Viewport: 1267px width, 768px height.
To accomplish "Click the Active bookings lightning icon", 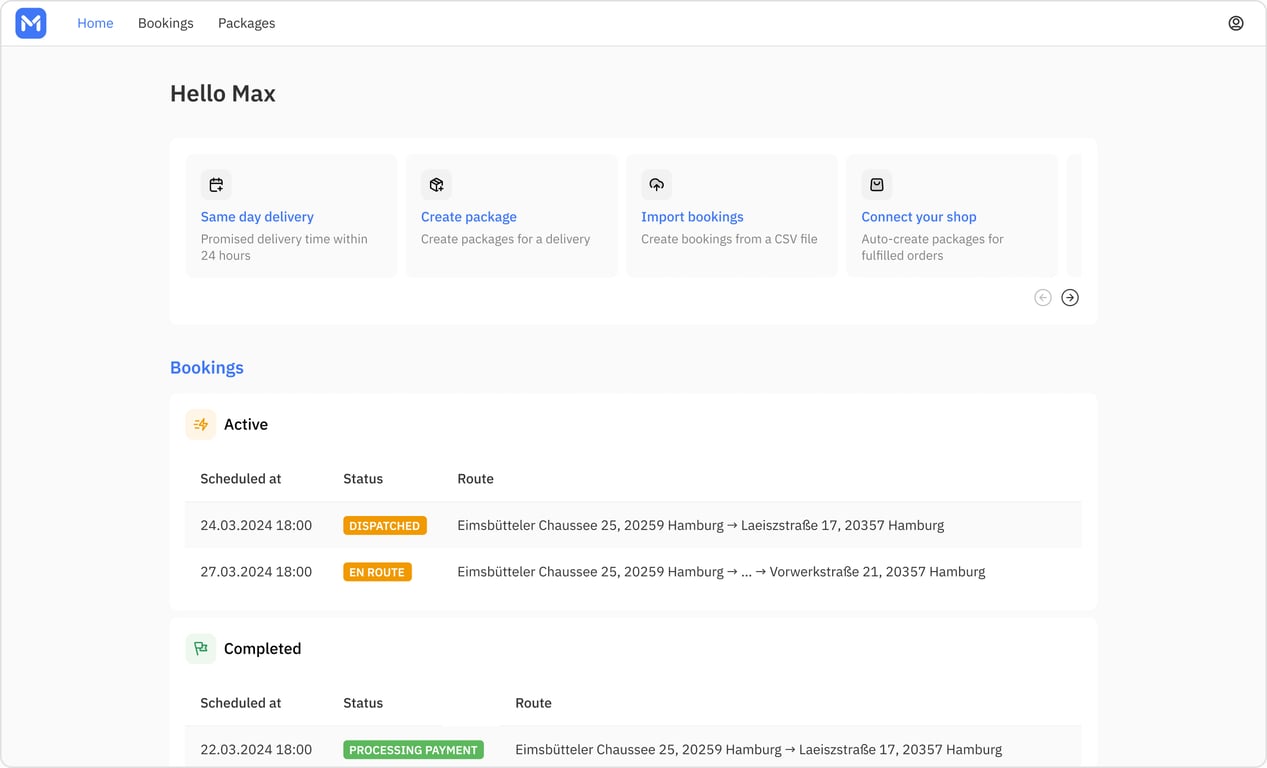I will pyautogui.click(x=201, y=424).
